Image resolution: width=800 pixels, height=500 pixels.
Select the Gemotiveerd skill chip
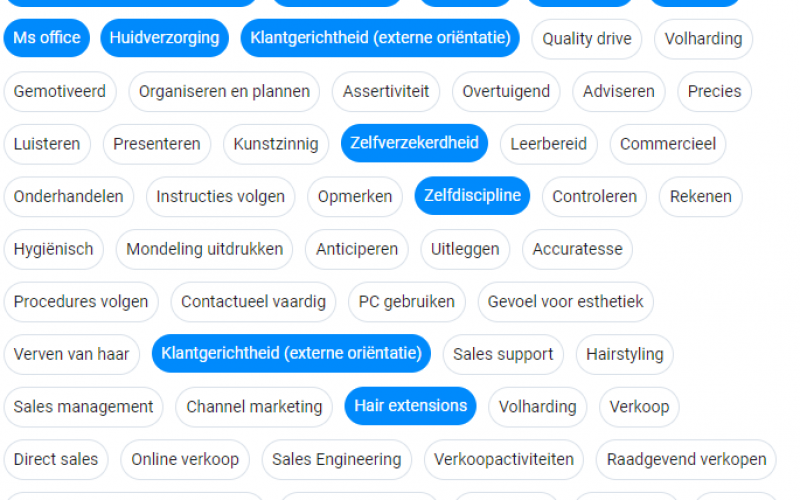pos(60,91)
